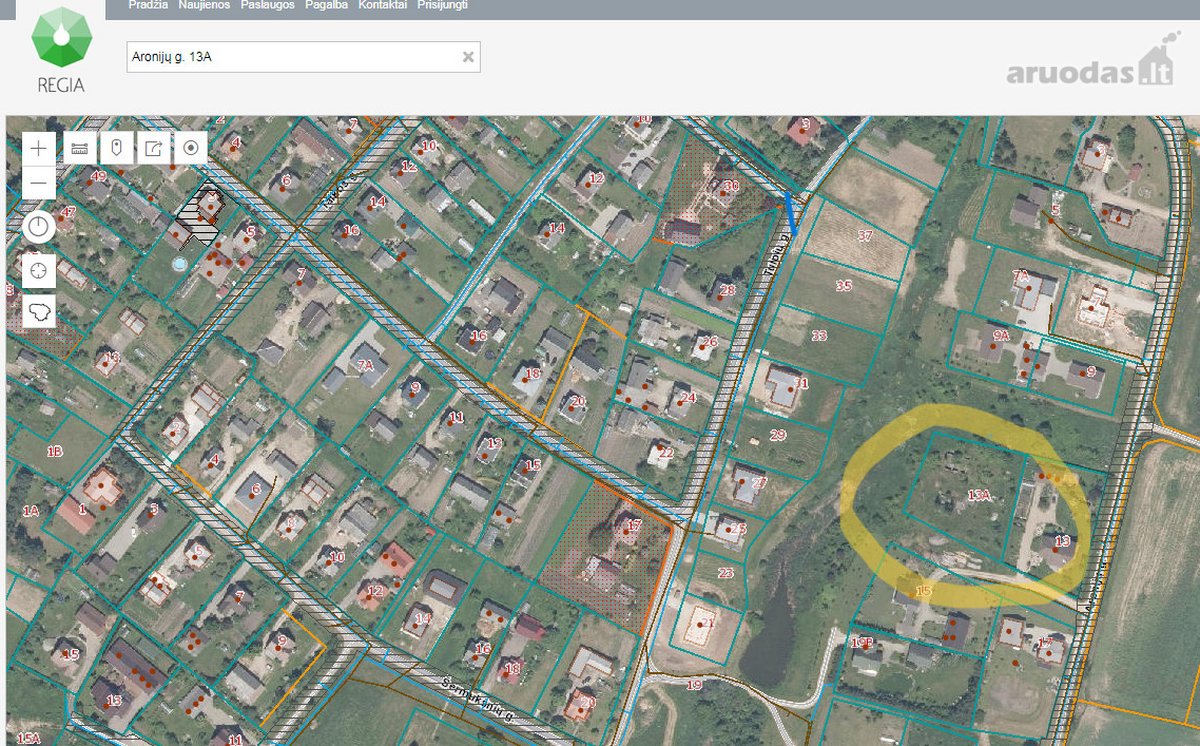Image resolution: width=1200 pixels, height=746 pixels.
Task: Open the share/export map tool
Action: [x=154, y=149]
